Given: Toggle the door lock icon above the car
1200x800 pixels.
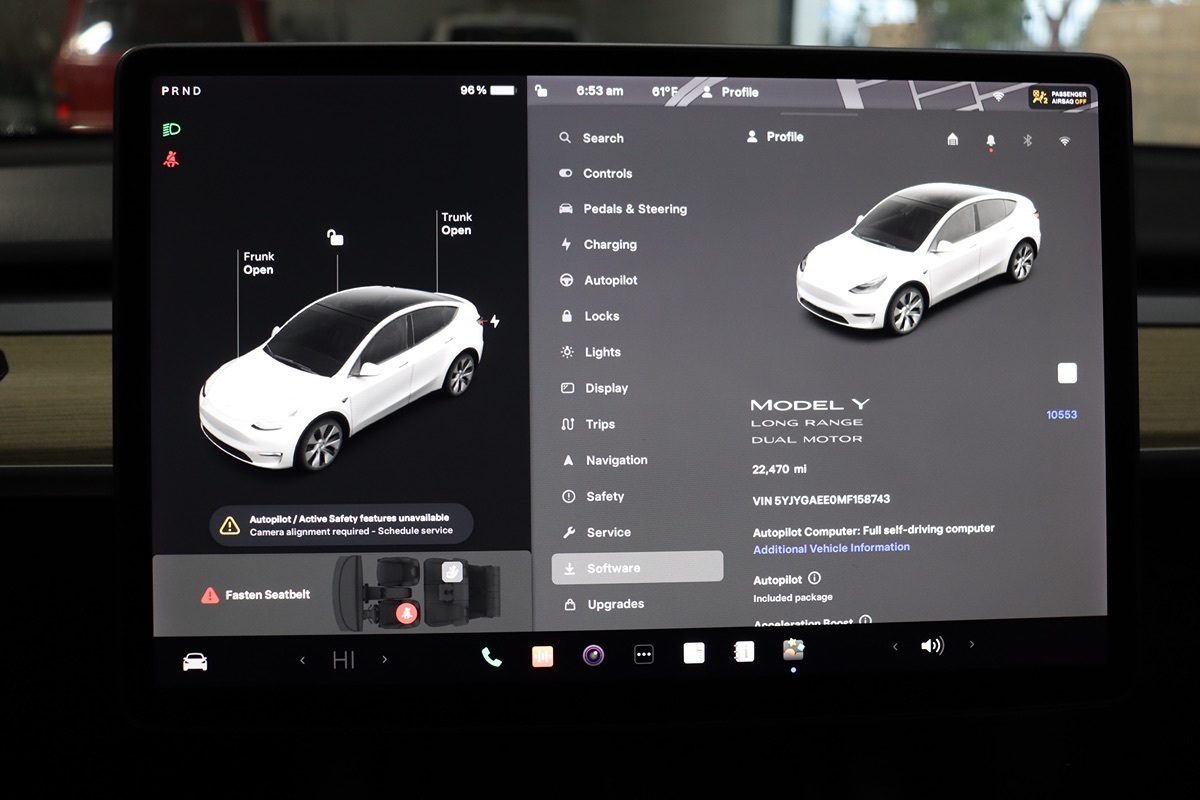Looking at the screenshot, I should (335, 237).
